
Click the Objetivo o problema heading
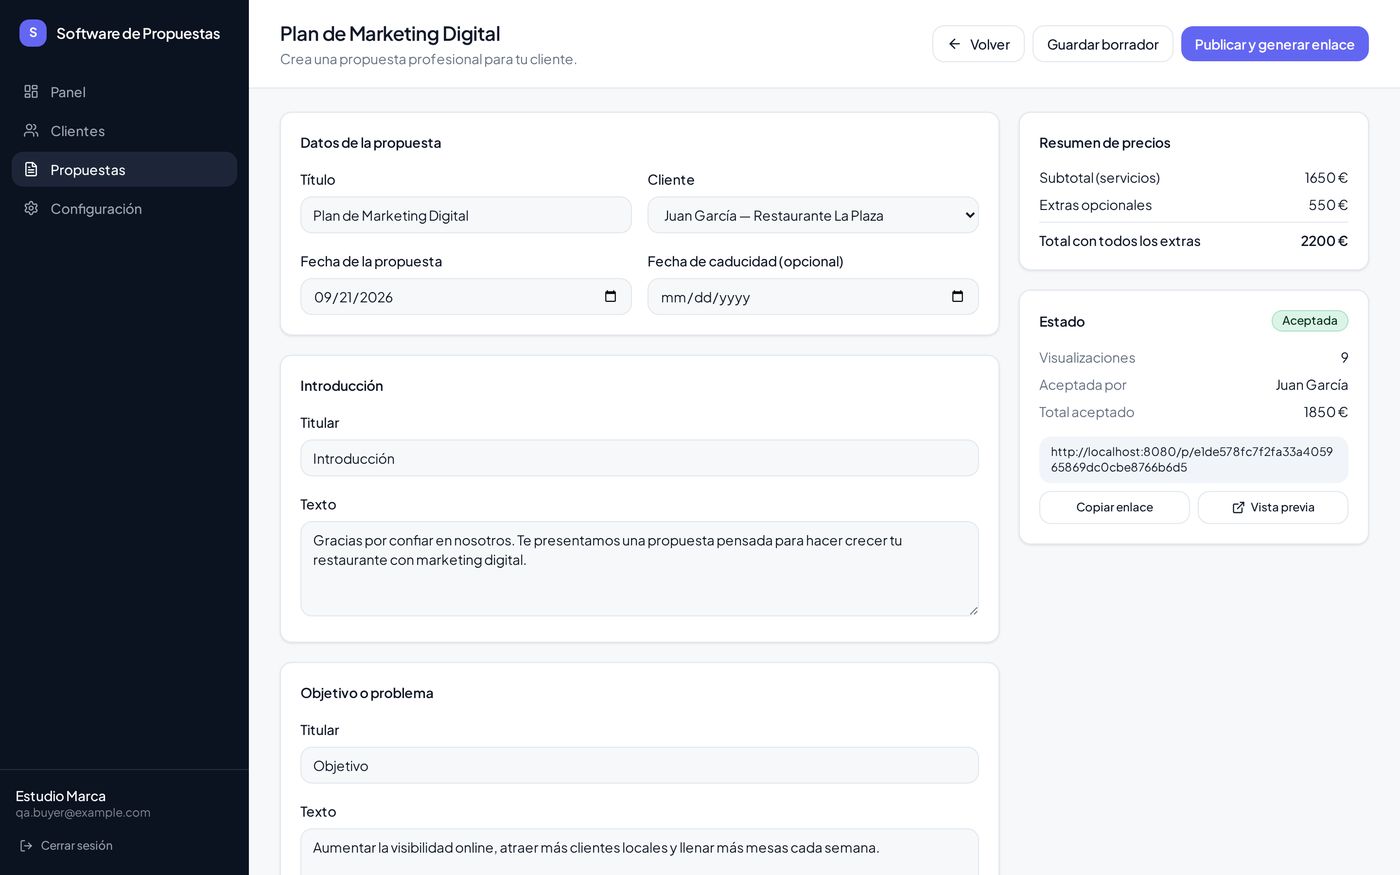367,693
